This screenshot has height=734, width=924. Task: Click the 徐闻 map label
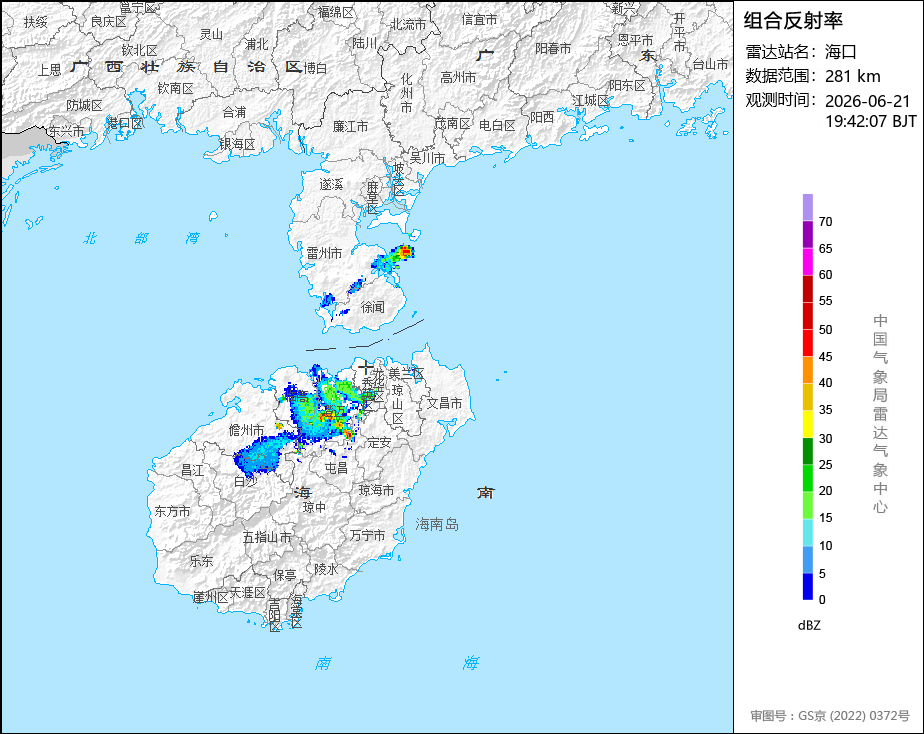(372, 307)
